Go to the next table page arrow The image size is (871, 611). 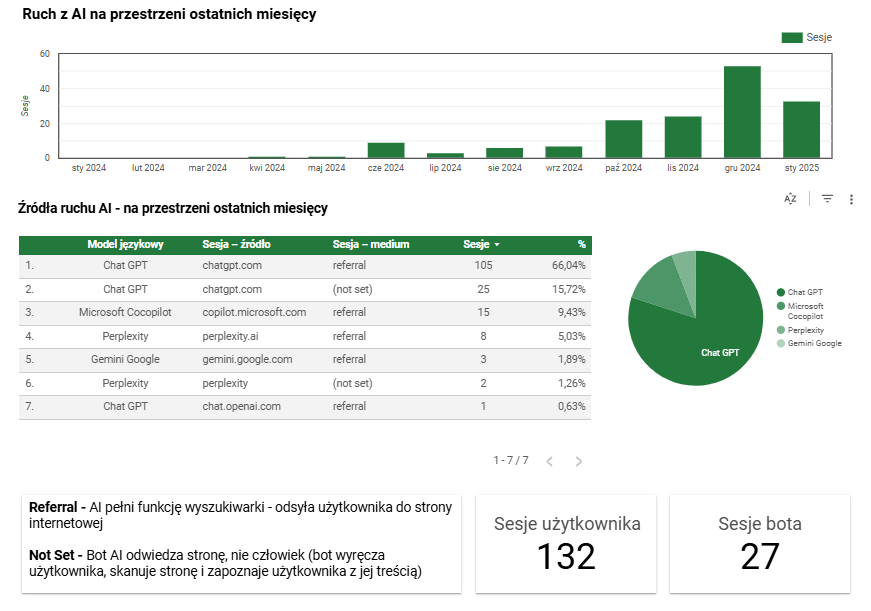click(x=578, y=461)
